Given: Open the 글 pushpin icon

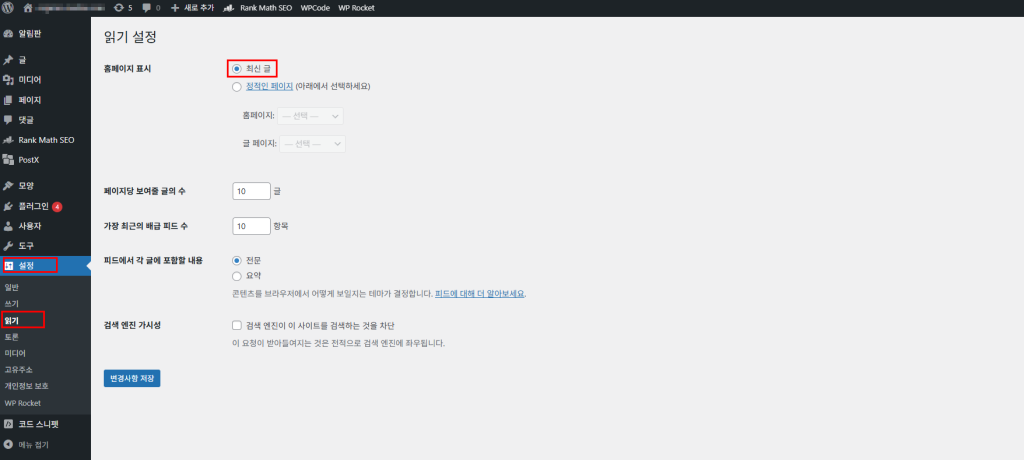Looking at the screenshot, I should click(x=8, y=60).
